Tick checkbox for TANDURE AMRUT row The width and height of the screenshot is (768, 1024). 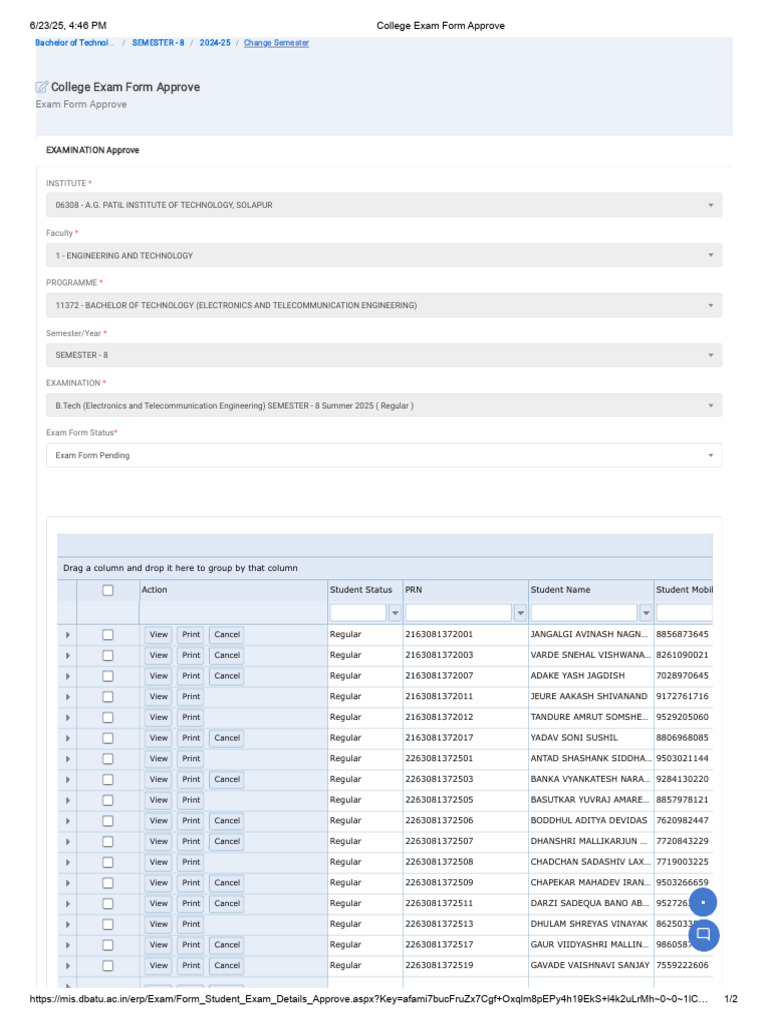pyautogui.click(x=108, y=717)
